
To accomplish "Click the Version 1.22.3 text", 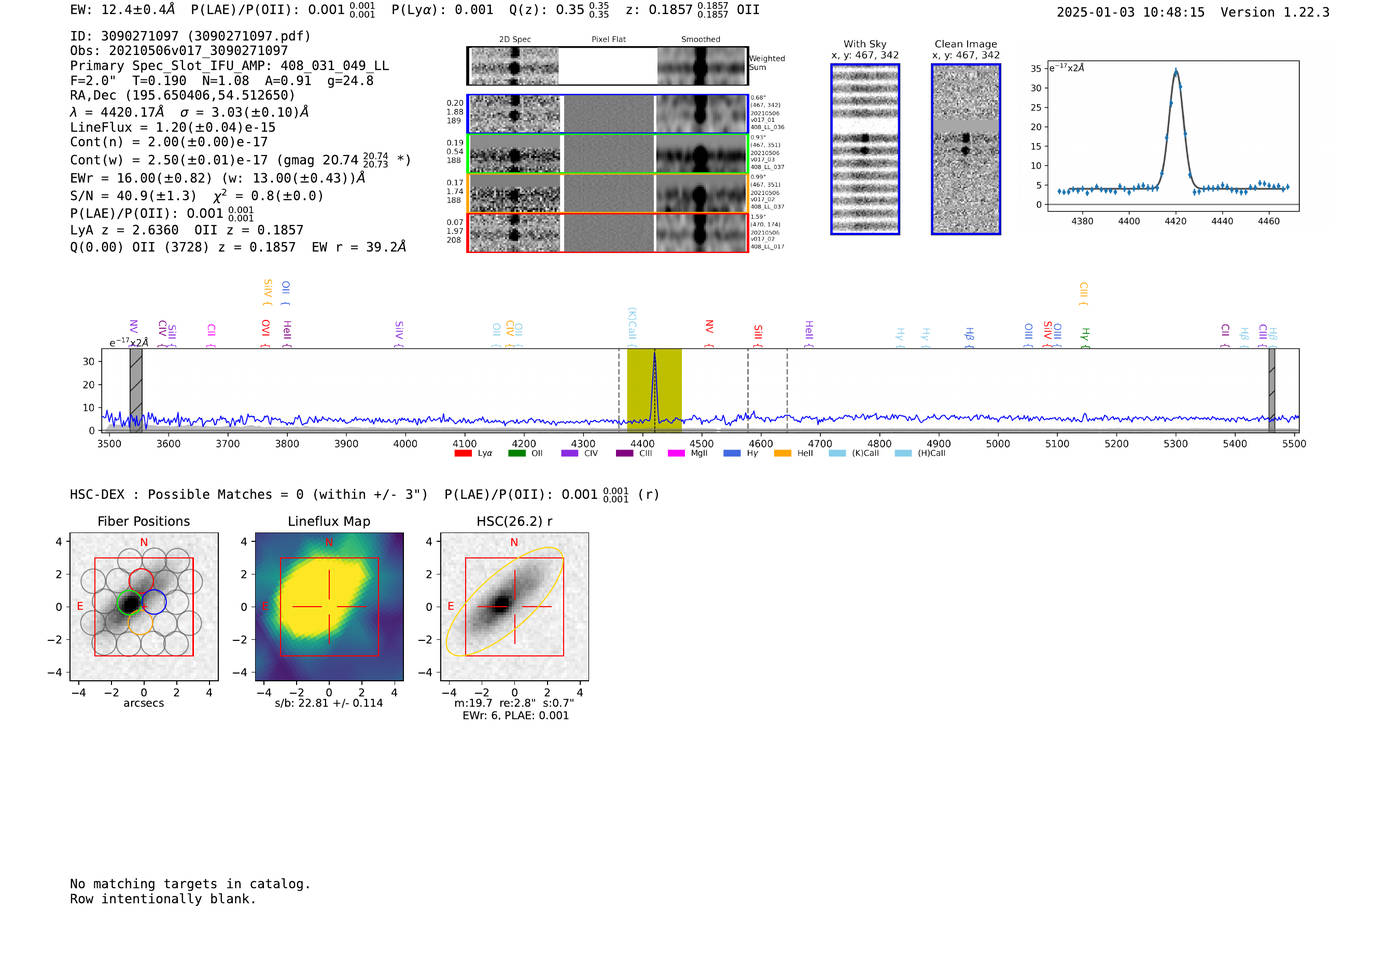I will (x=1275, y=13).
